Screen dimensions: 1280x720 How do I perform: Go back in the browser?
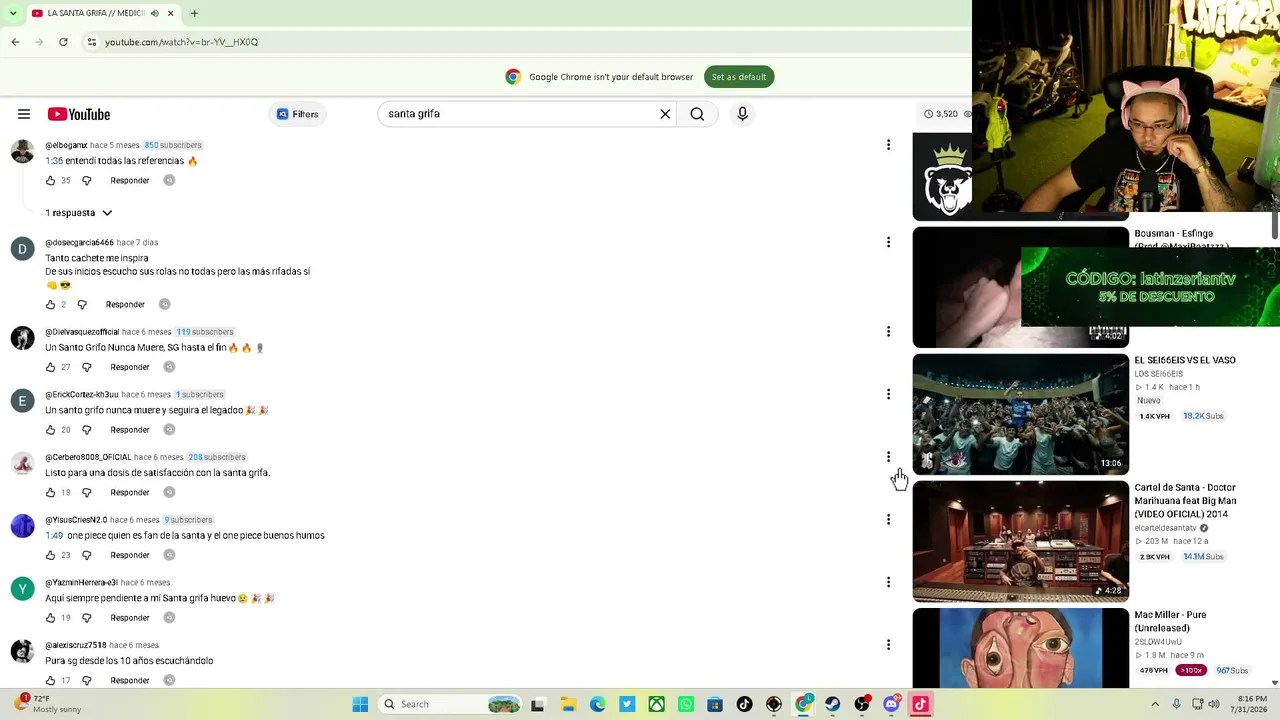click(x=15, y=42)
